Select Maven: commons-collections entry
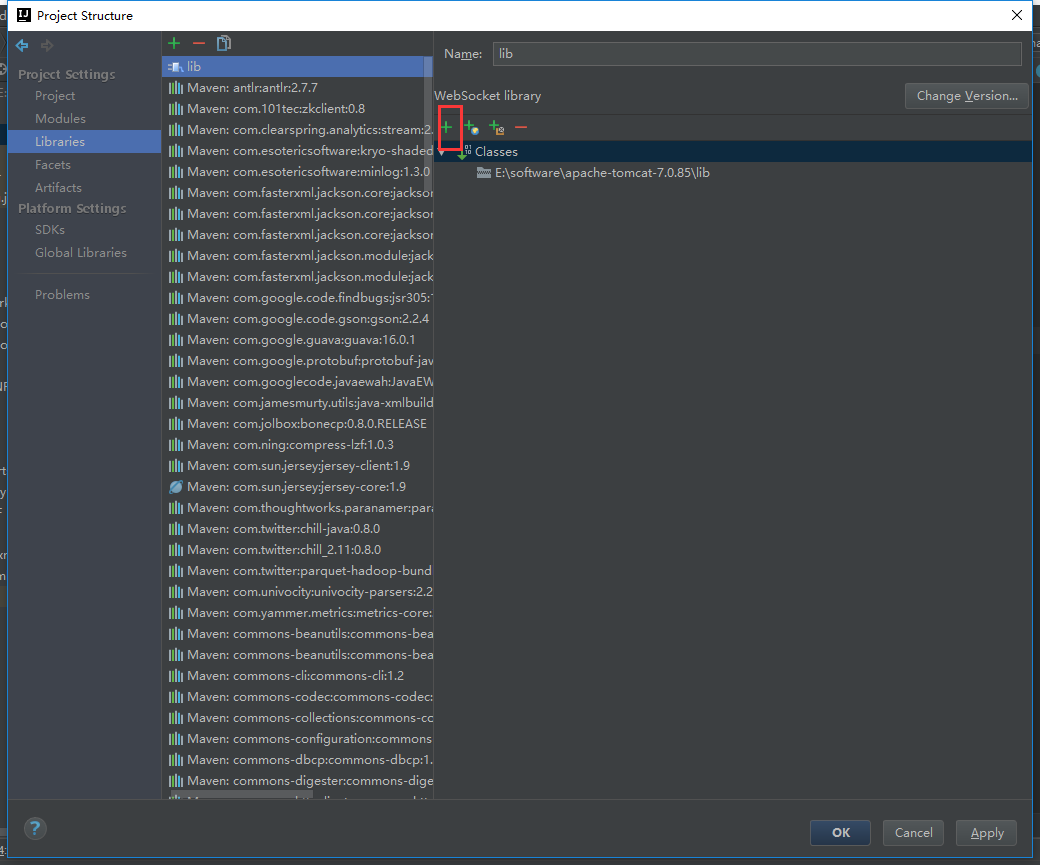The height and width of the screenshot is (865, 1040). 298,718
